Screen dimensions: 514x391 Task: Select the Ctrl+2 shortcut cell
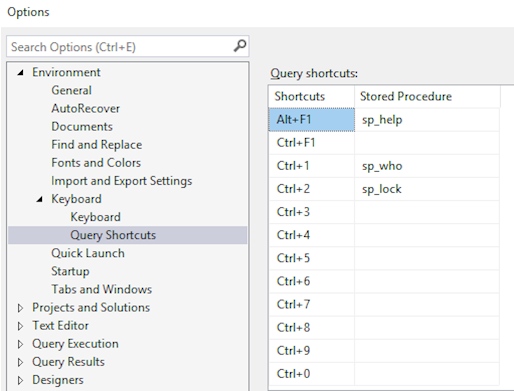[x=312, y=189]
